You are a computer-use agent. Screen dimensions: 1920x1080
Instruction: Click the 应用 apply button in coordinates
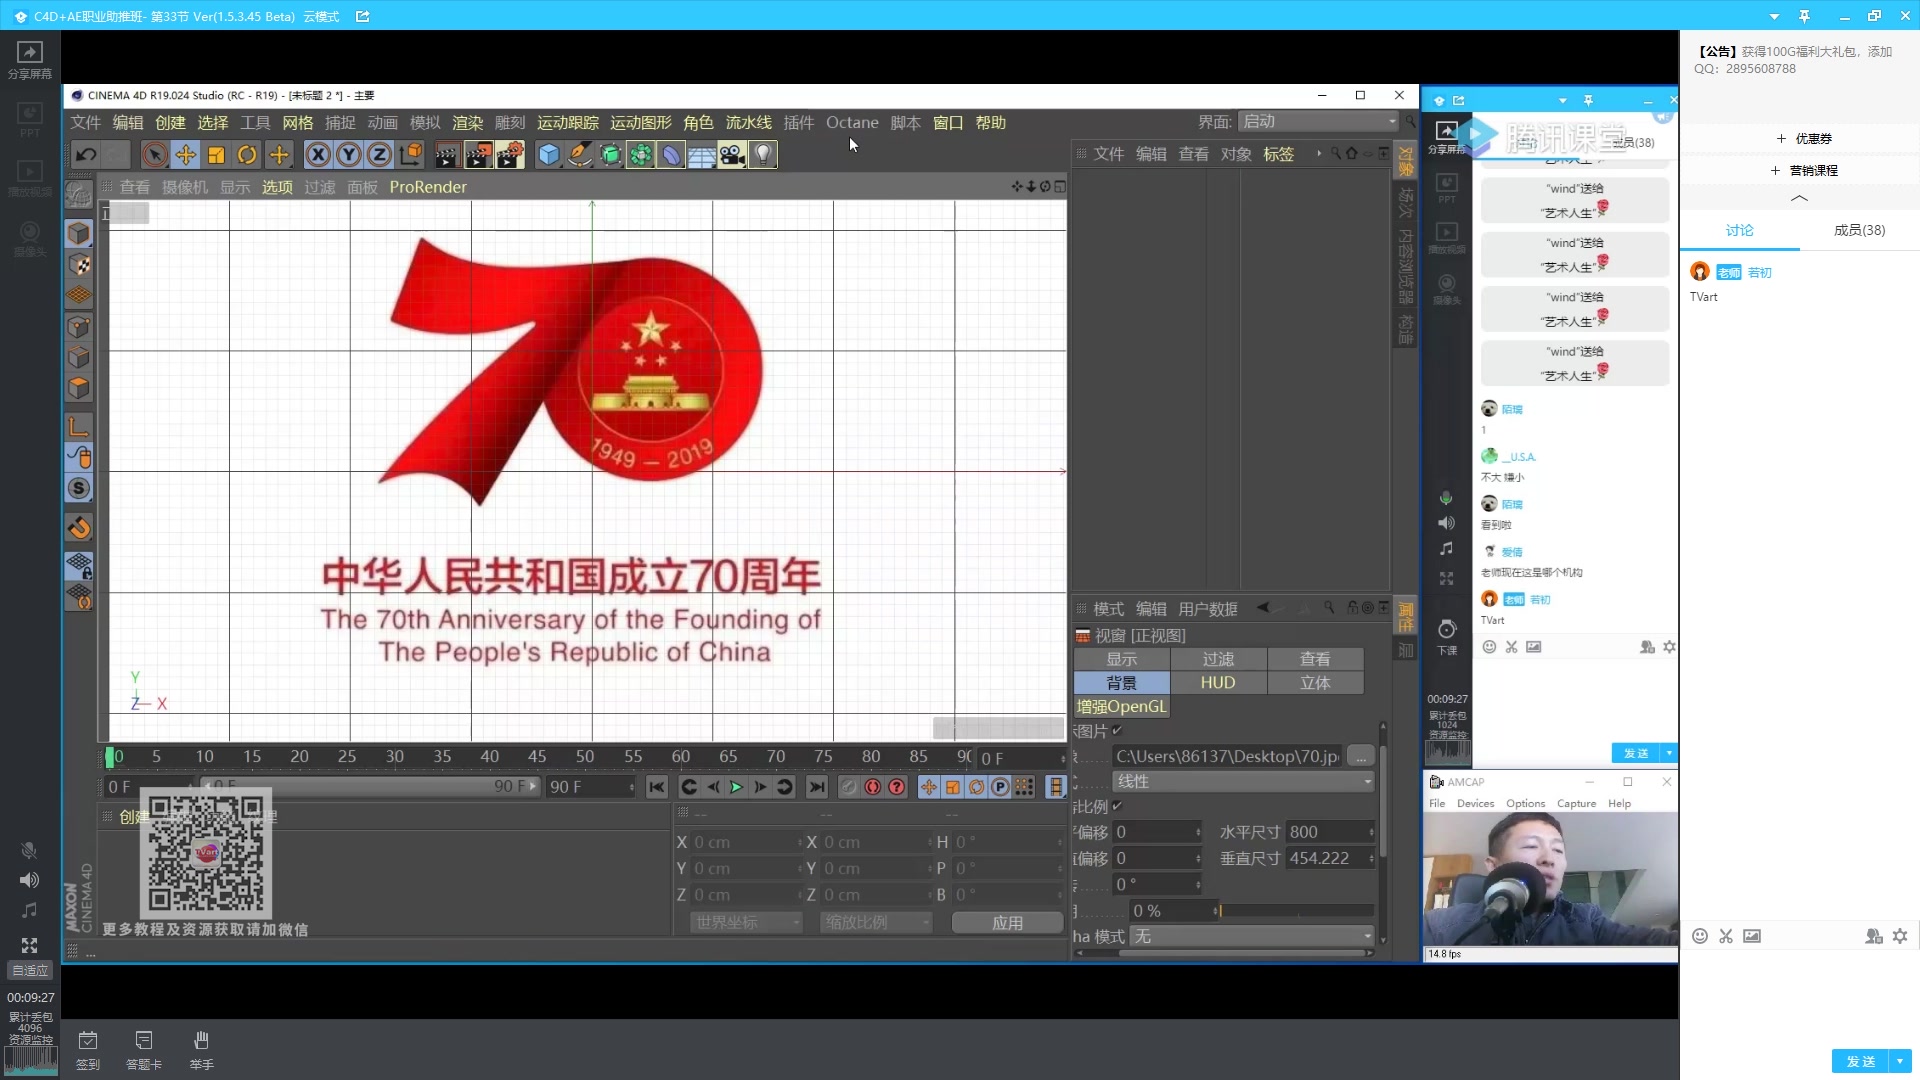point(1007,922)
